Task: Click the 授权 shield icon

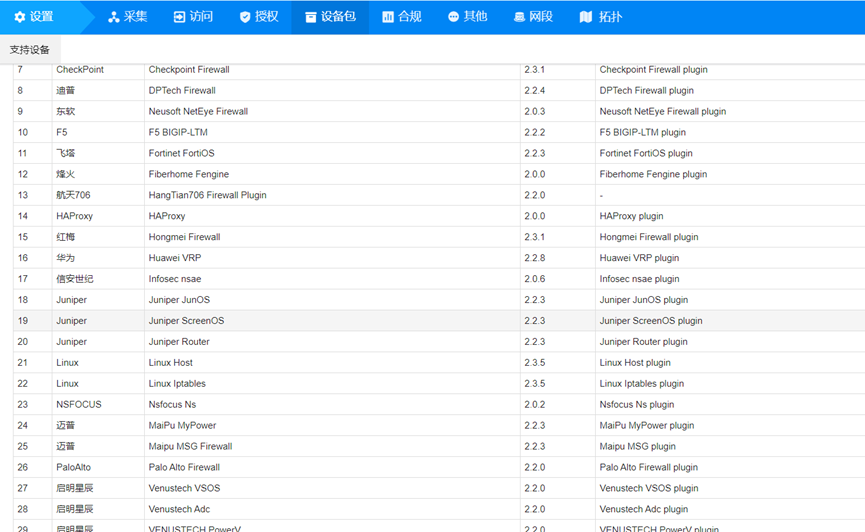Action: pyautogui.click(x=245, y=17)
